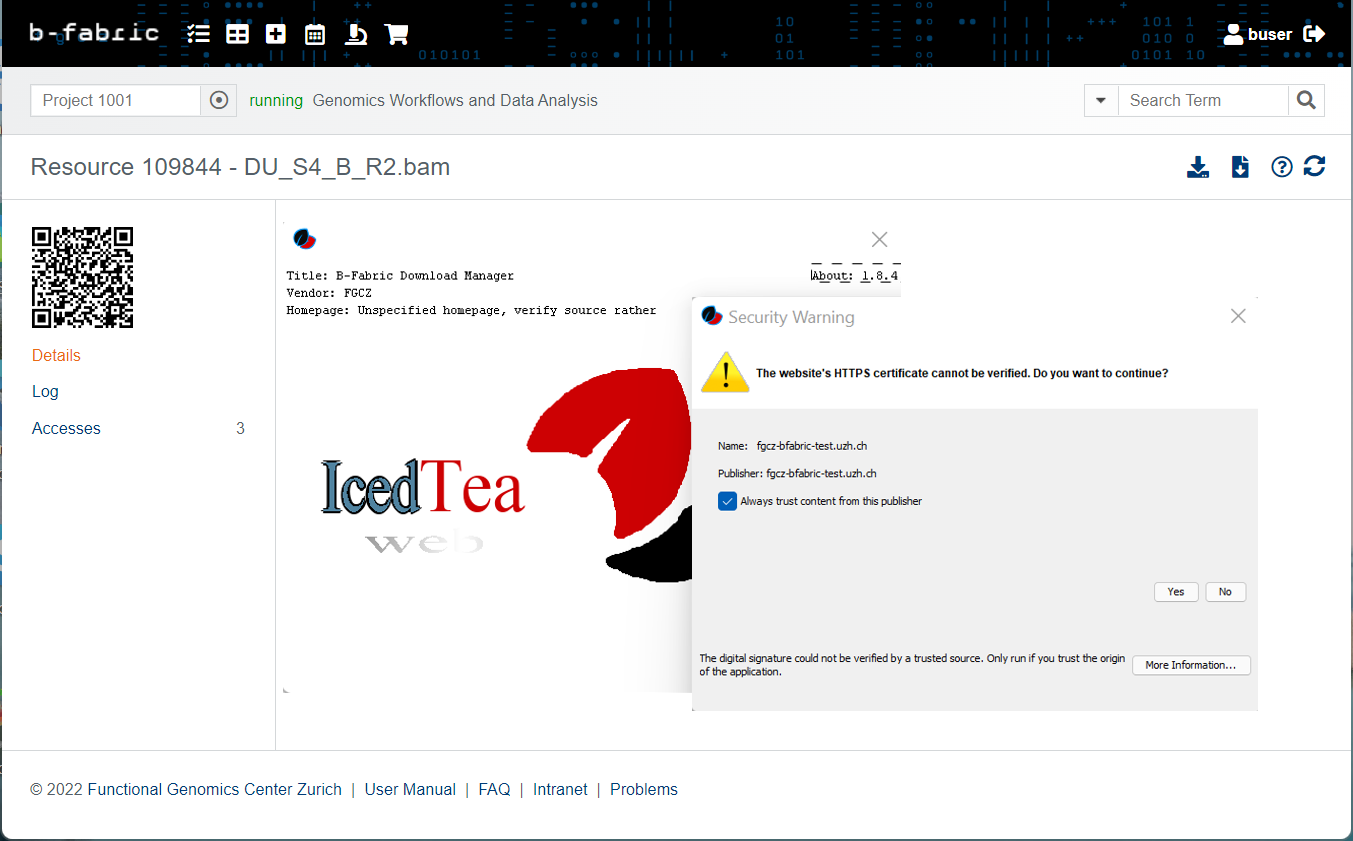Open the shopping cart icon
Image resolution: width=1353 pixels, height=841 pixels.
(396, 34)
